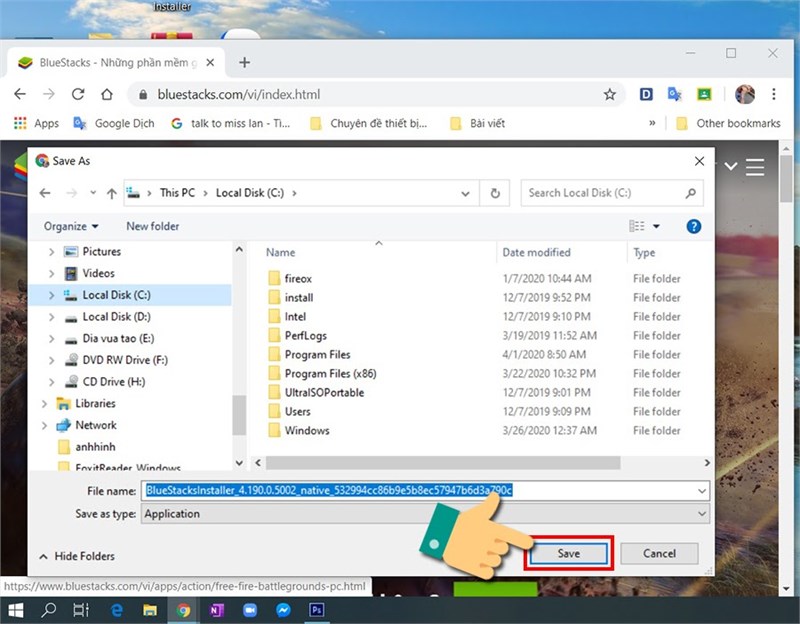
Task: Click the Save button
Action: tap(568, 553)
